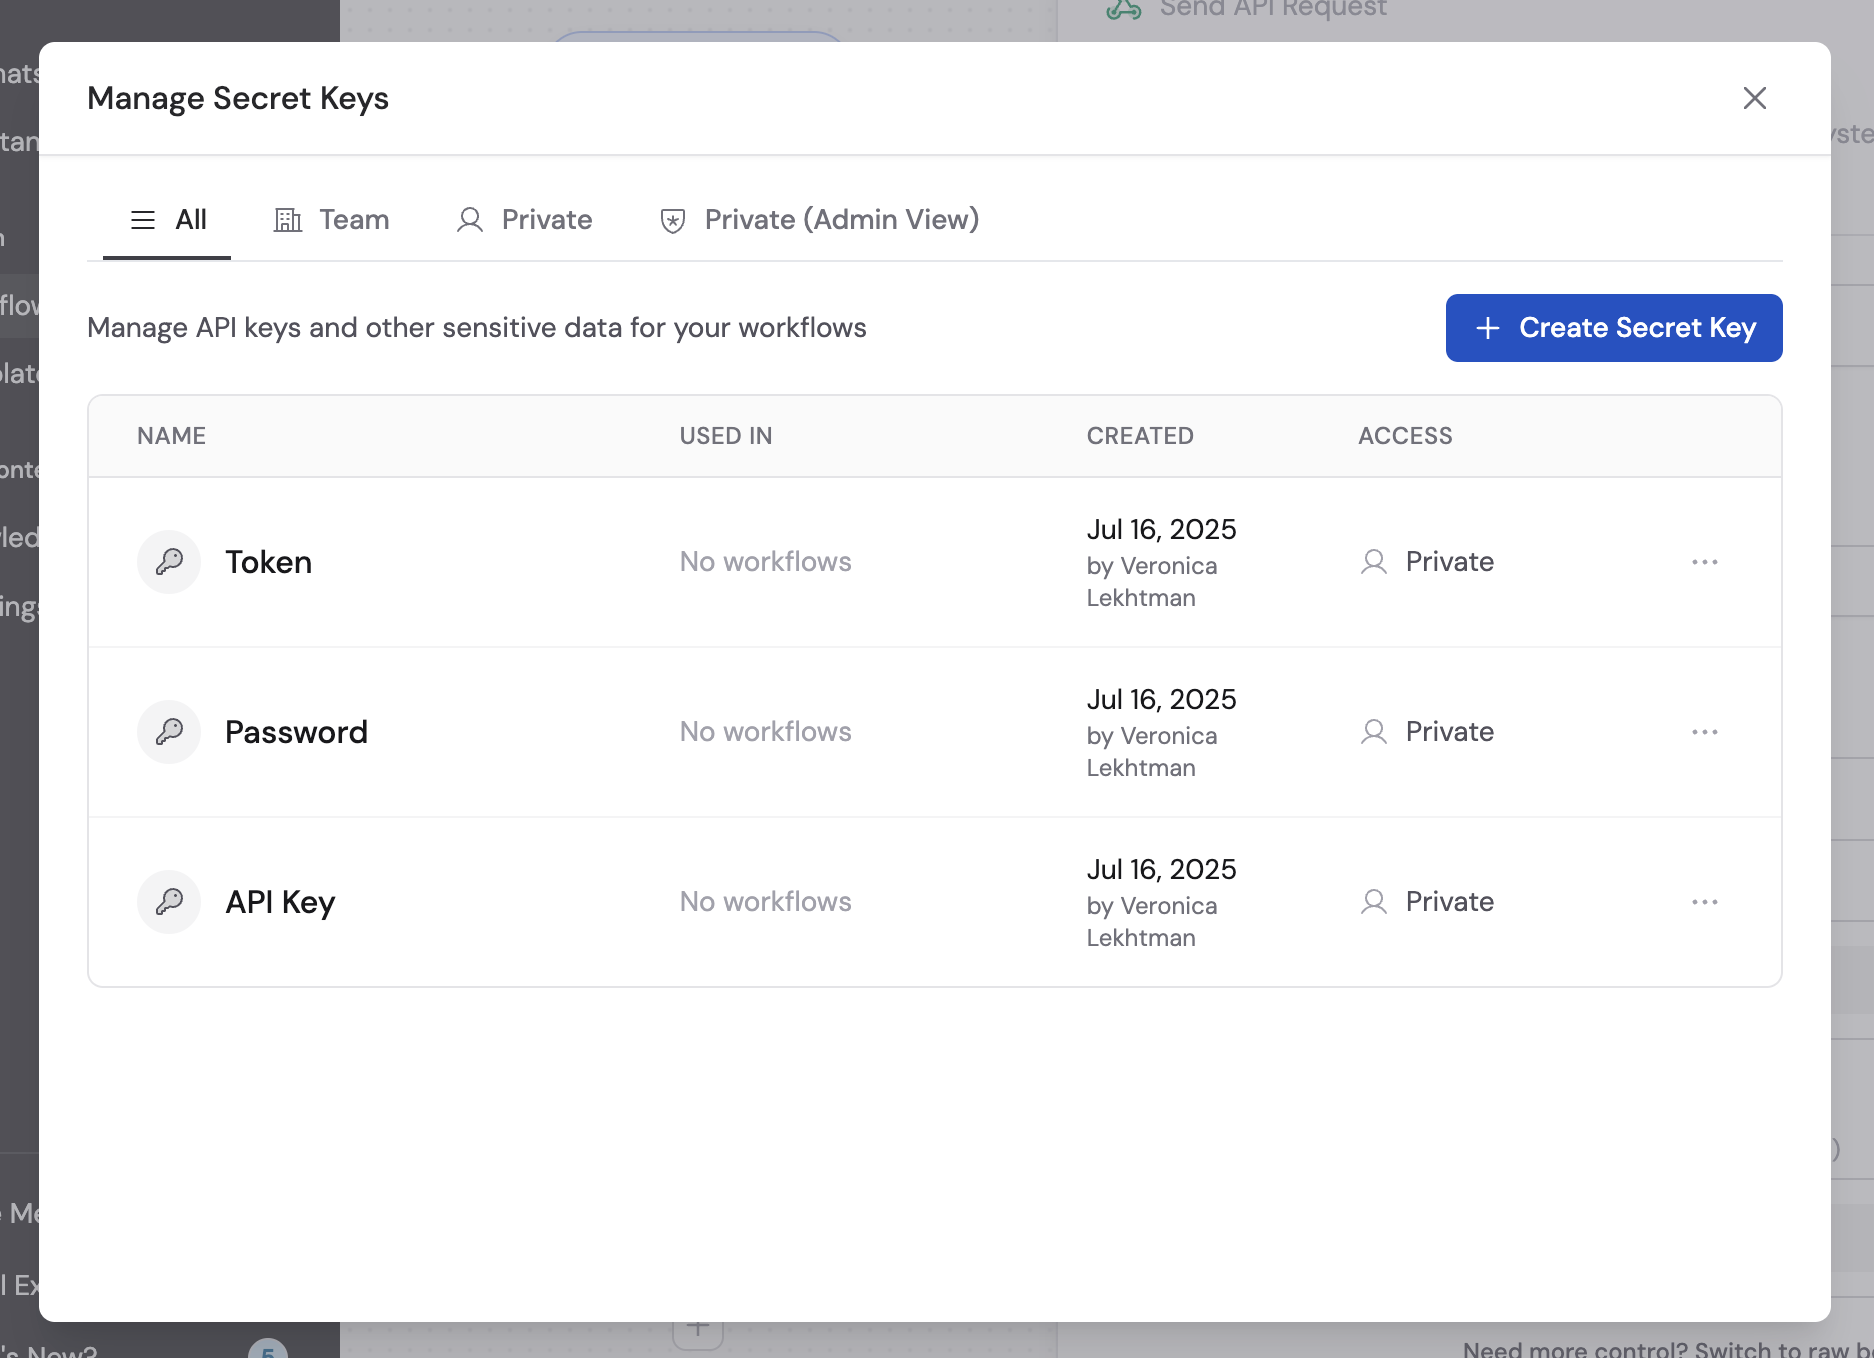Click the key icon beside Token
Viewport: 1874px width, 1358px height.
[169, 561]
